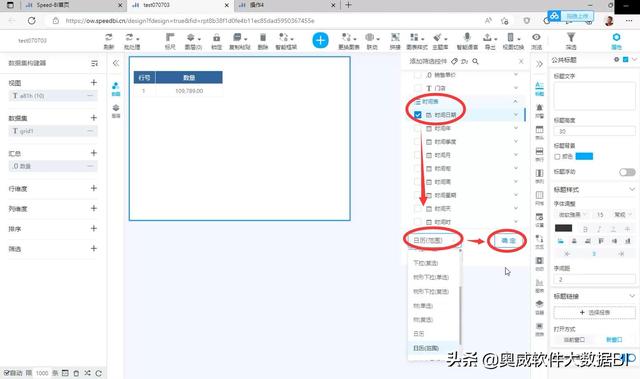This screenshot has width=640, height=379.
Task: Click the gear icon beside 公共标题
Action: pos(616,60)
